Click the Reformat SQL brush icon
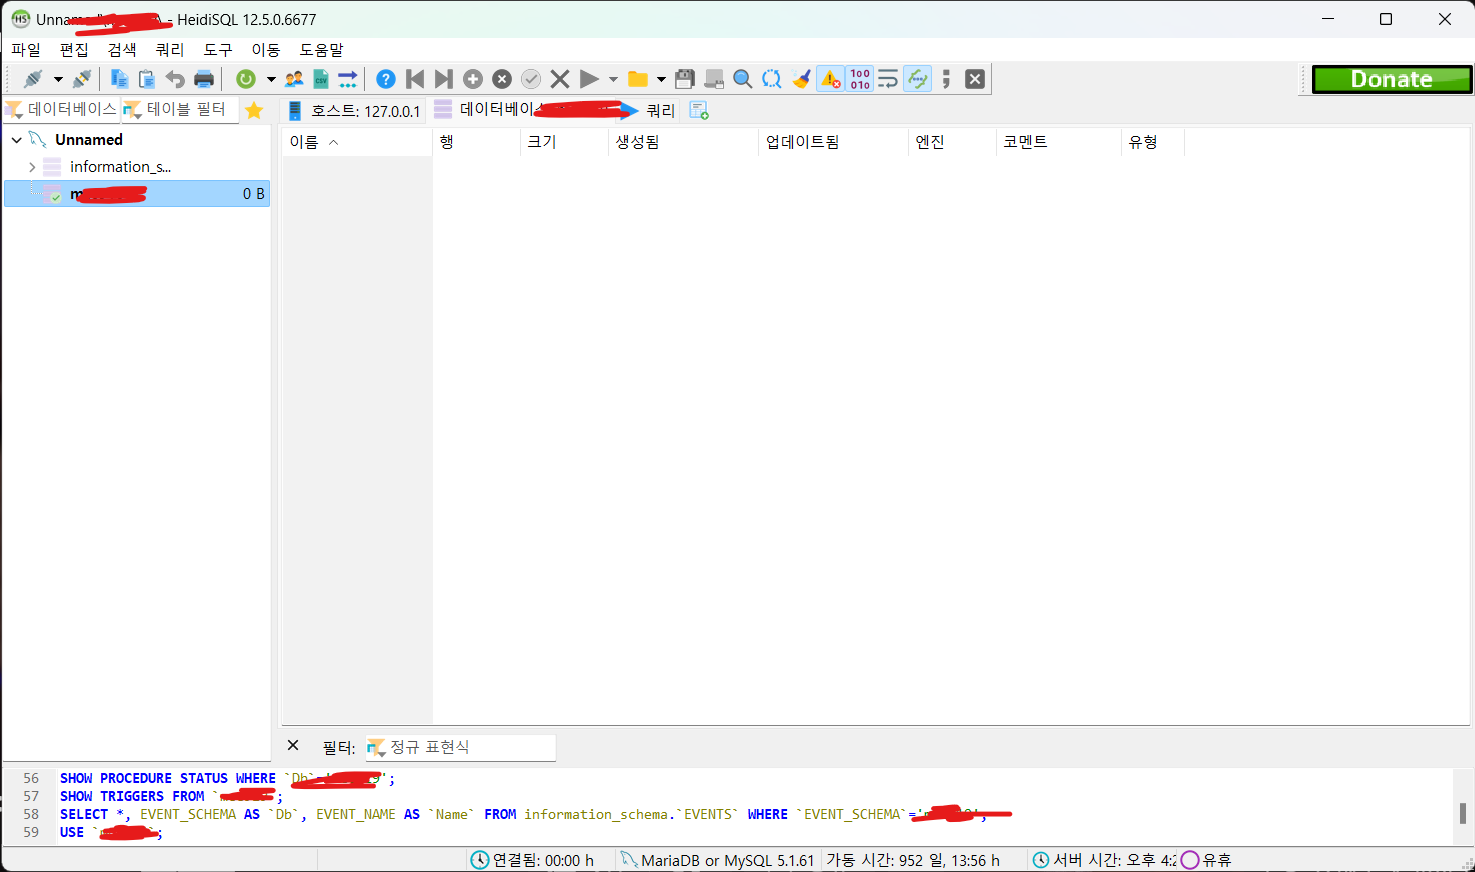The height and width of the screenshot is (872, 1475). [x=802, y=78]
